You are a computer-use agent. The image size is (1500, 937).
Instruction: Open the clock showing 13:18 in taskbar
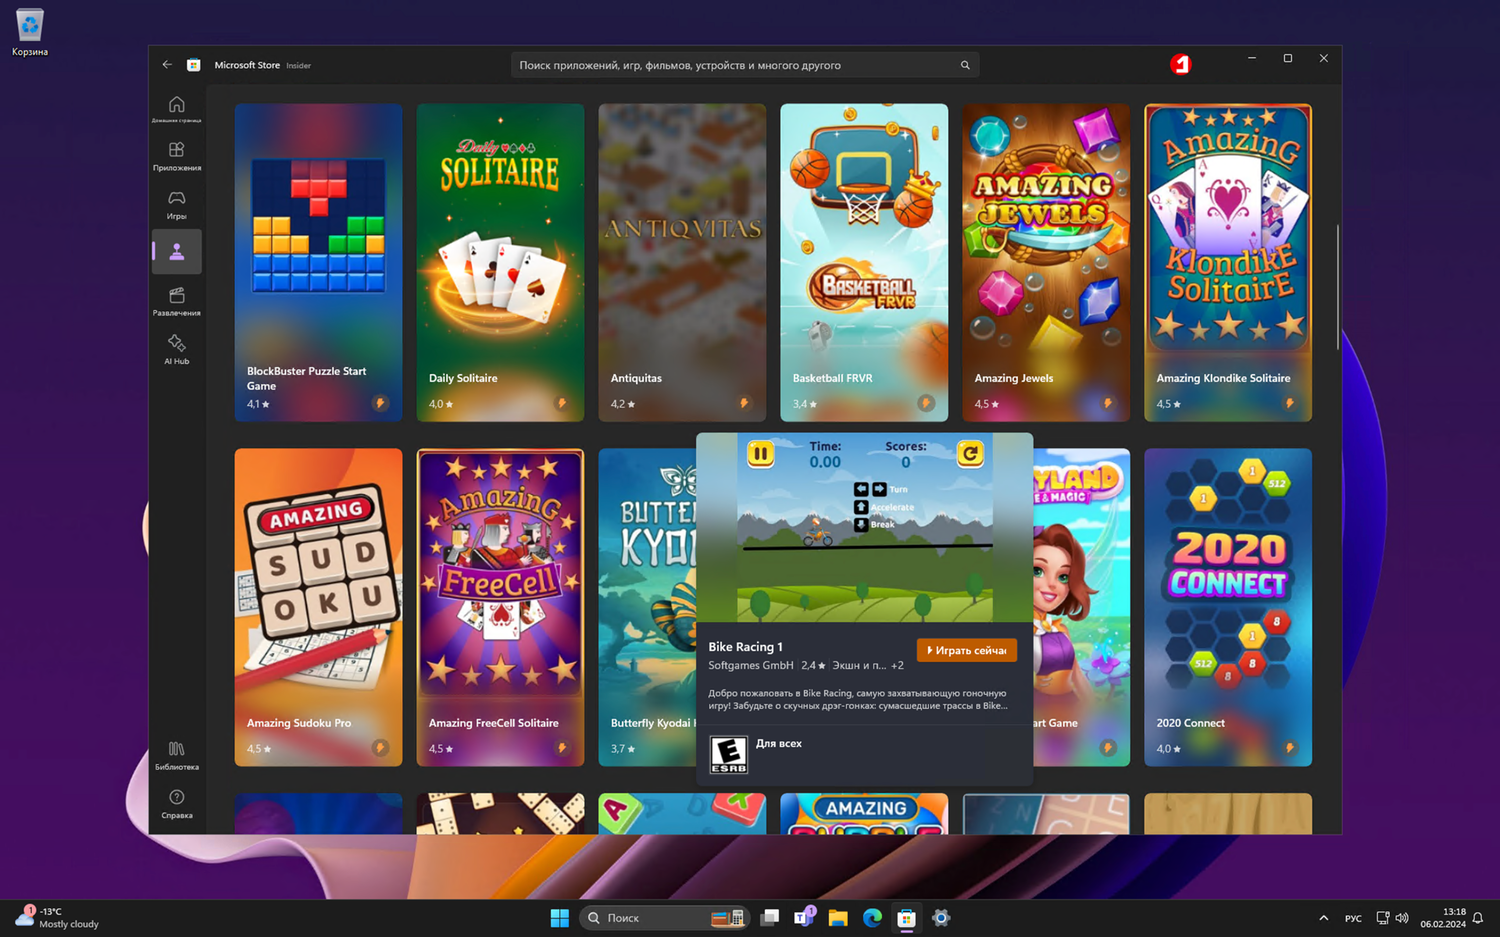[x=1443, y=918]
